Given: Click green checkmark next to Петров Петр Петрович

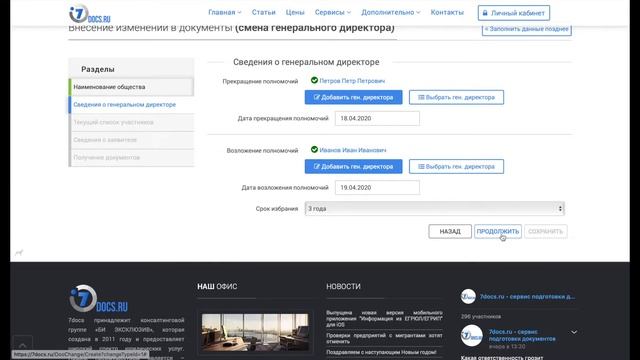Looking at the screenshot, I should point(314,80).
